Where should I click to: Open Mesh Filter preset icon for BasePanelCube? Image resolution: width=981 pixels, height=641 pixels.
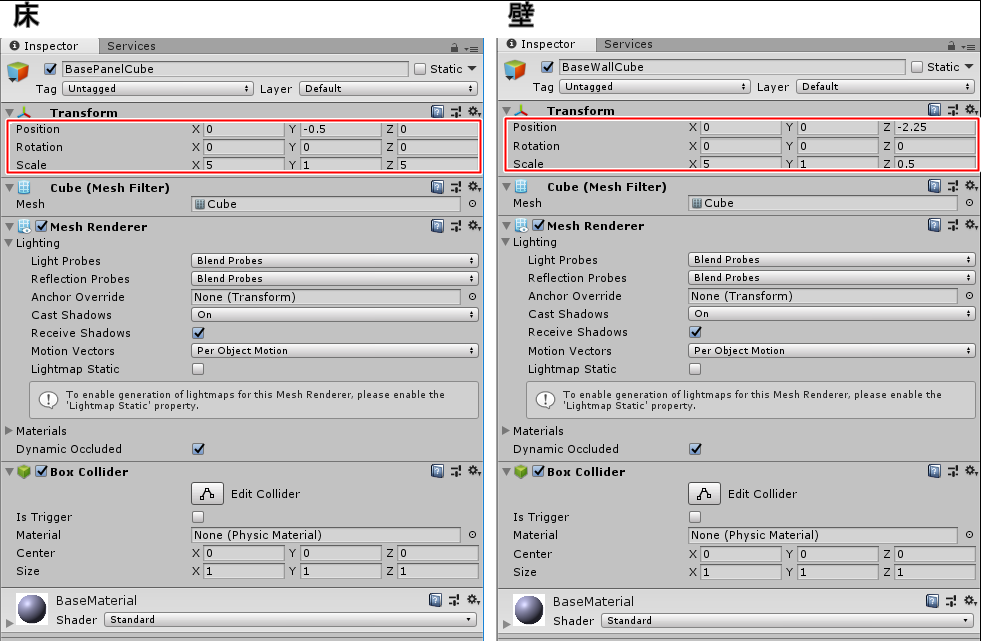point(456,186)
